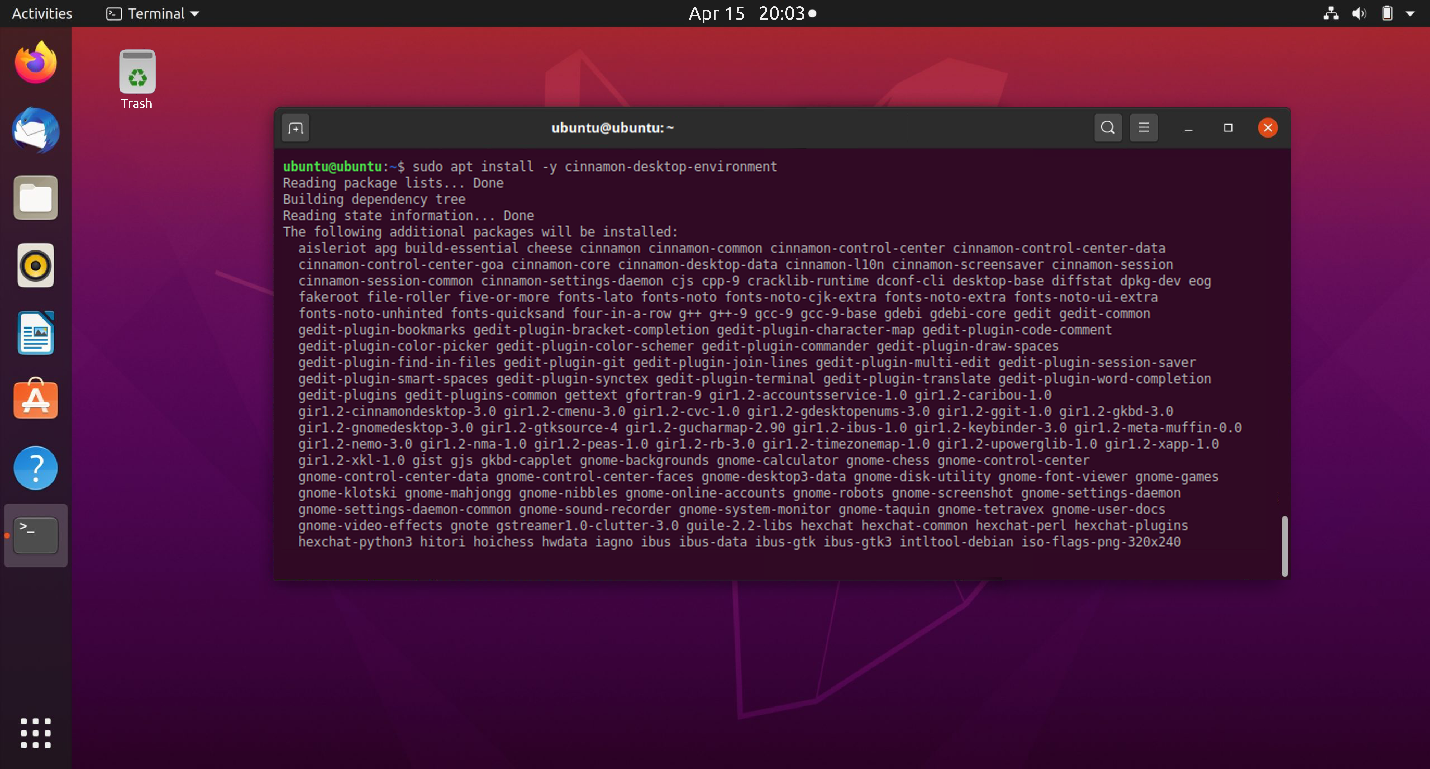Click the package name 'gnome-system-monitor'
1430x769 pixels.
click(x=755, y=510)
